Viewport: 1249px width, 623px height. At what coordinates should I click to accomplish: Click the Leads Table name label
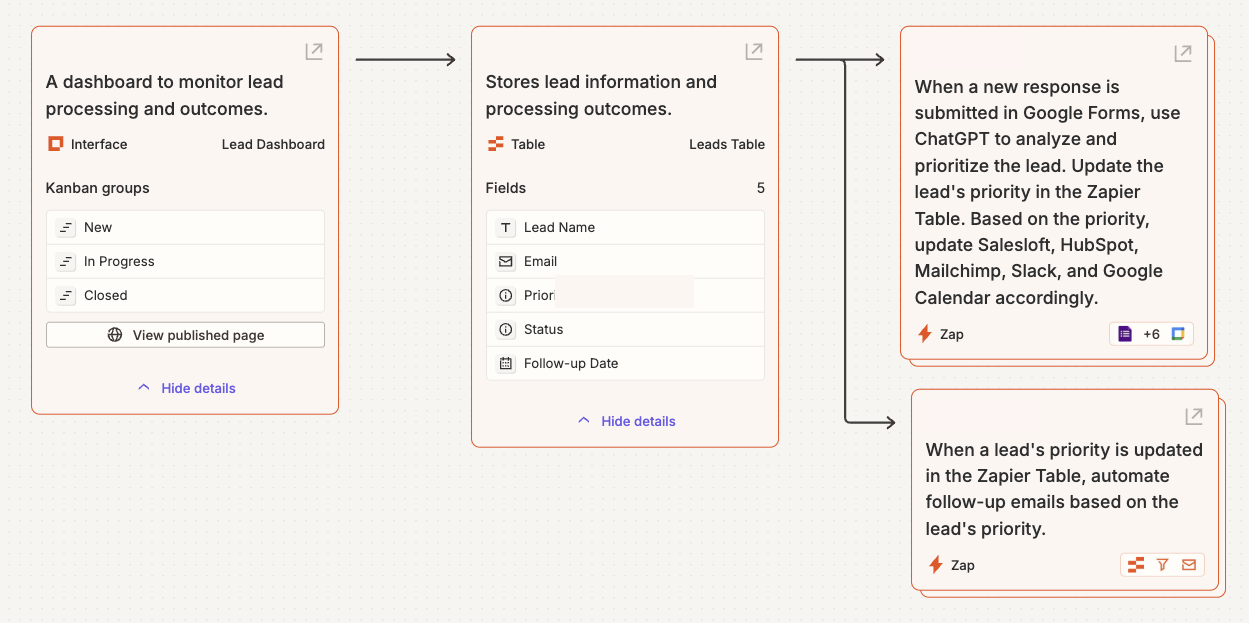point(727,144)
